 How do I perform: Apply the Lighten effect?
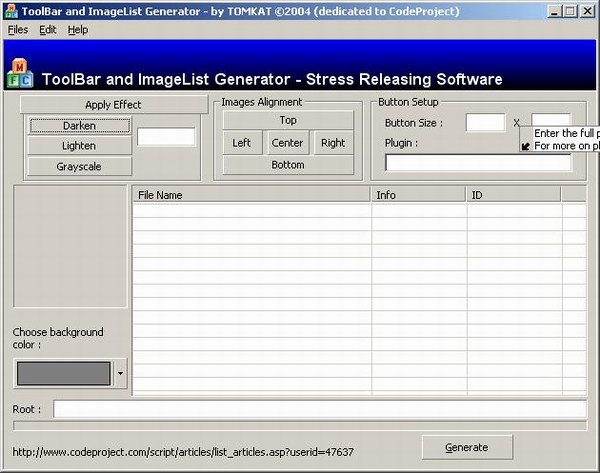pos(80,146)
